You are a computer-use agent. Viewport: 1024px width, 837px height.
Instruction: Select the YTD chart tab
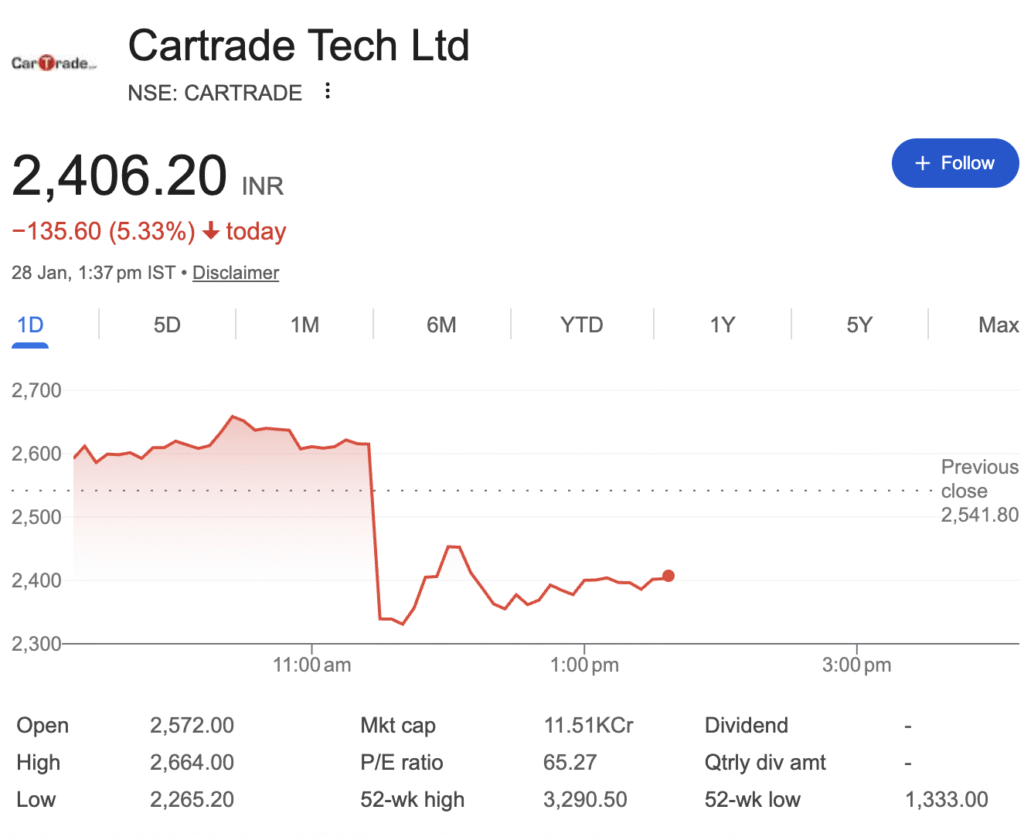point(582,325)
